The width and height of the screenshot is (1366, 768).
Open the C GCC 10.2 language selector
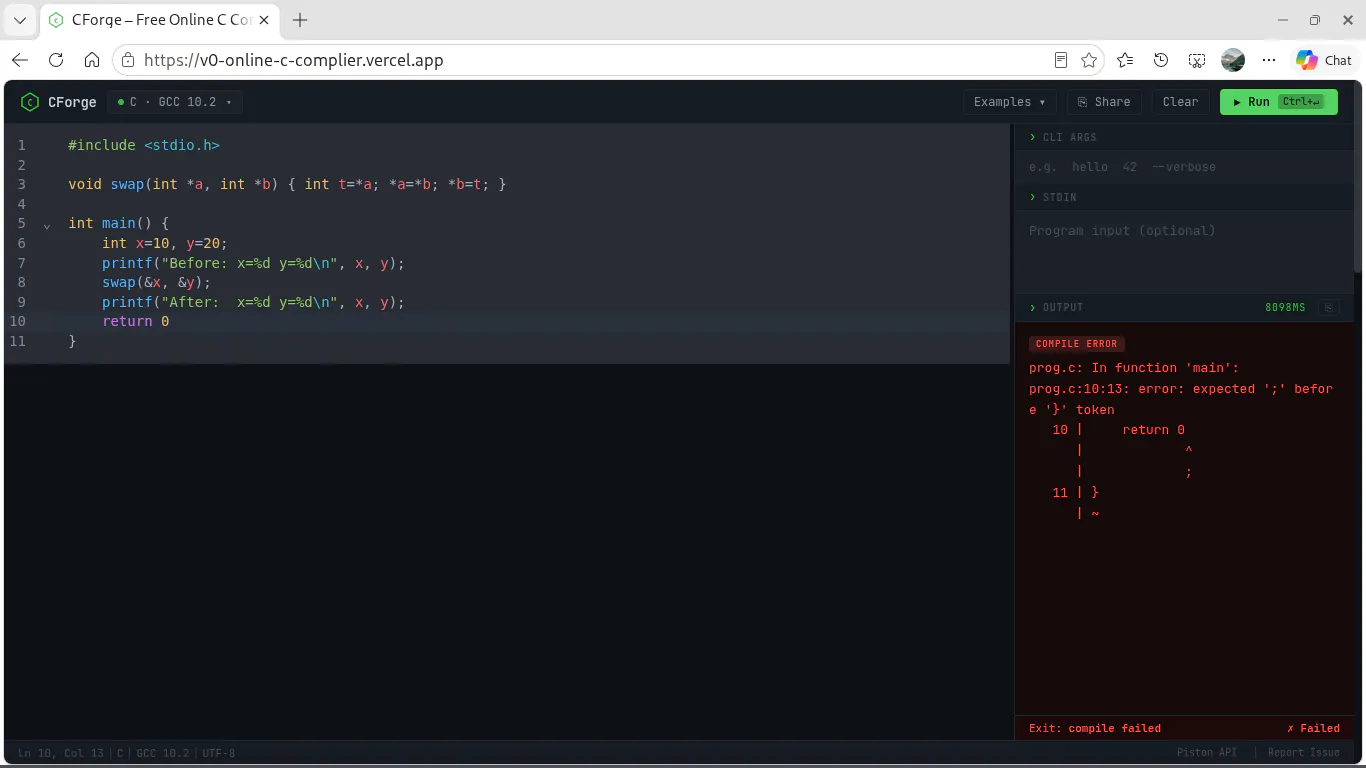click(x=175, y=102)
